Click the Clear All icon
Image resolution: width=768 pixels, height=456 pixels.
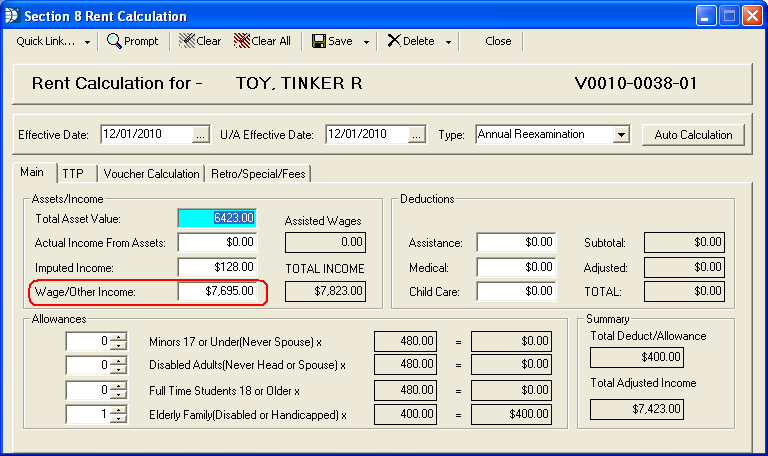241,41
